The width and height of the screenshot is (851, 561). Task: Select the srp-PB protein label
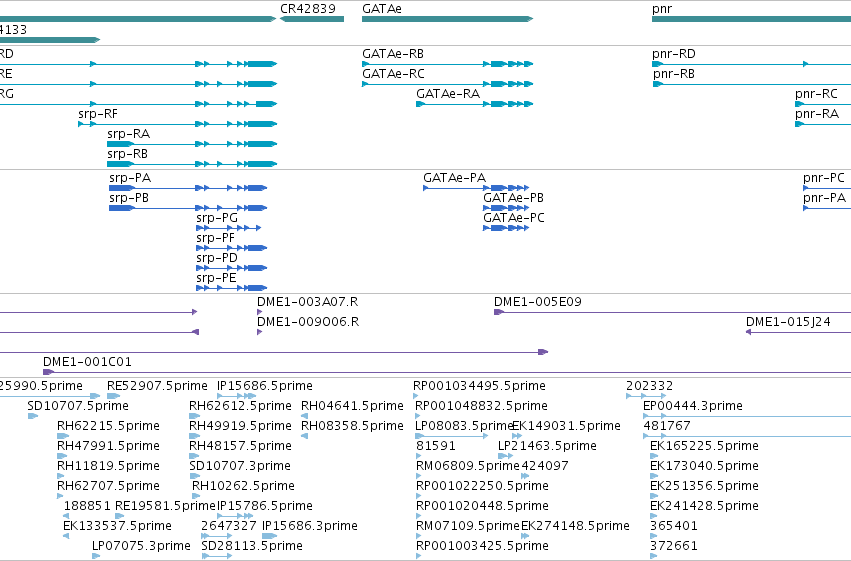click(129, 198)
